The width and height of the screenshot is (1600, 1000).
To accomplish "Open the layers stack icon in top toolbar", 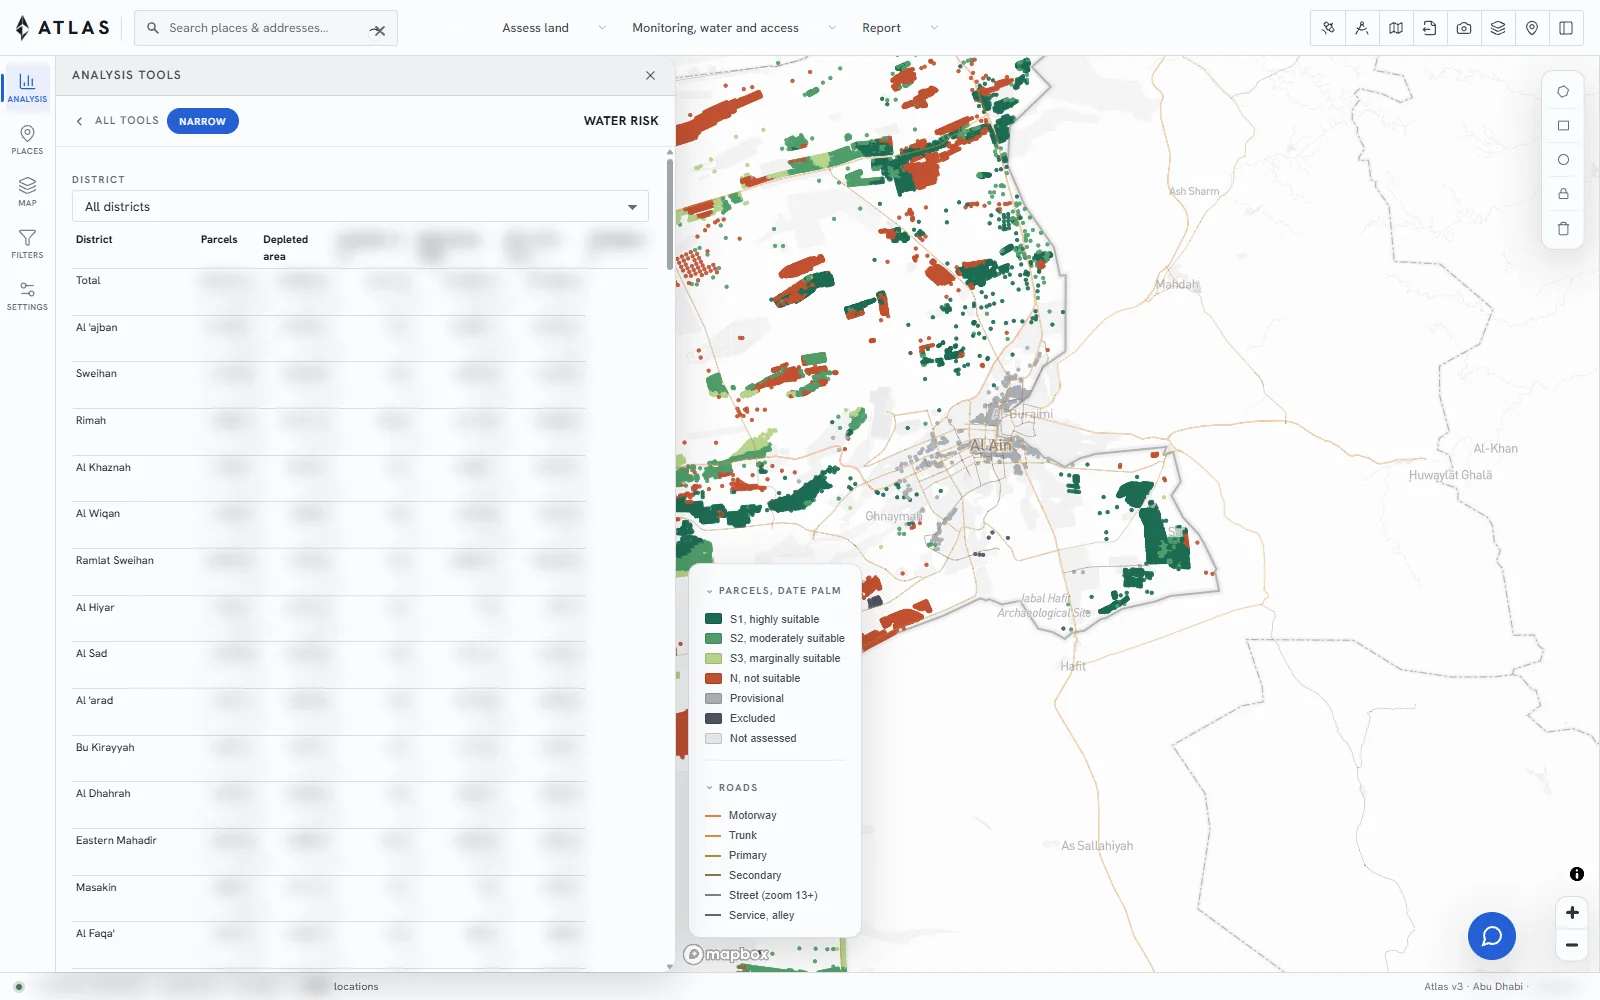I will [1498, 28].
